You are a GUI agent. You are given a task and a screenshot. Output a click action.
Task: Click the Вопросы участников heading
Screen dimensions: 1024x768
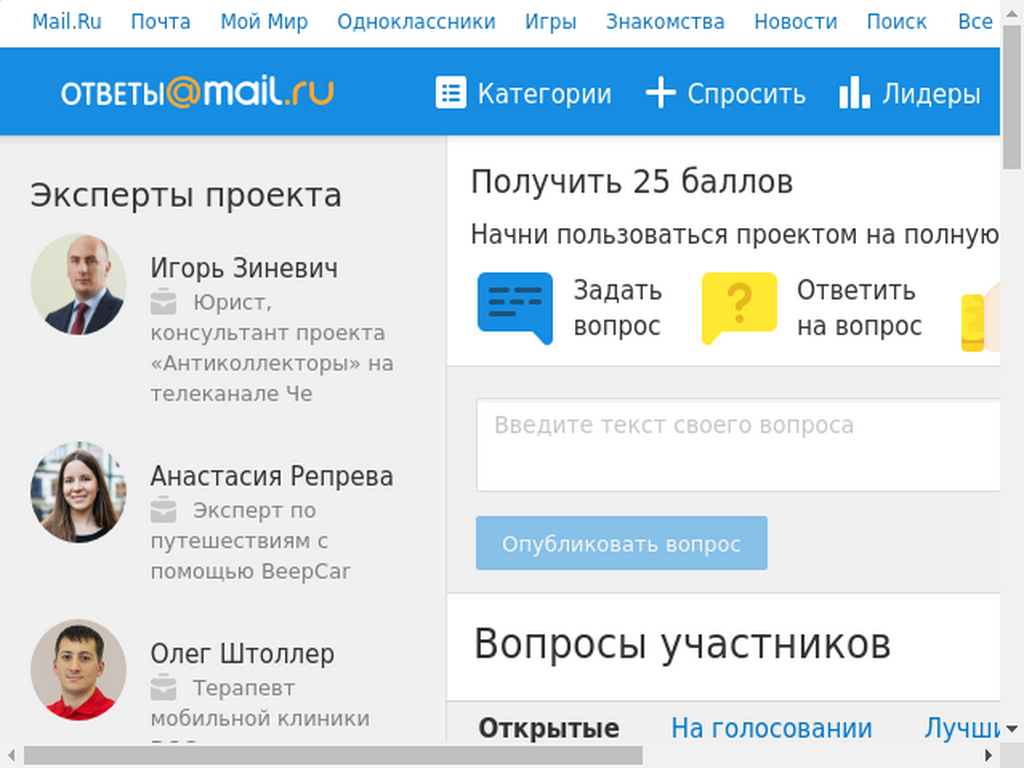682,644
